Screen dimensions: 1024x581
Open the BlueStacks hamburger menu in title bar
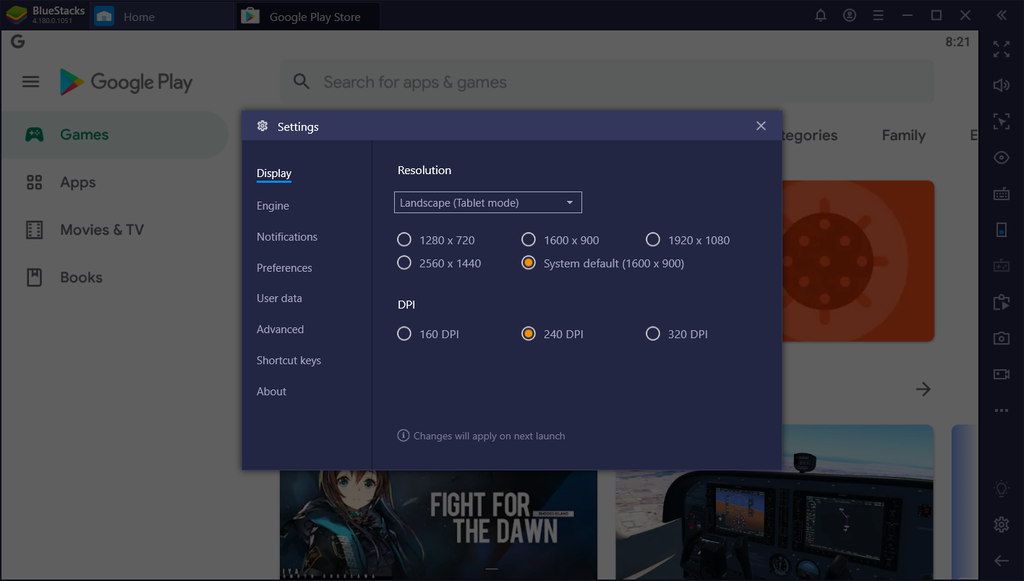point(878,15)
